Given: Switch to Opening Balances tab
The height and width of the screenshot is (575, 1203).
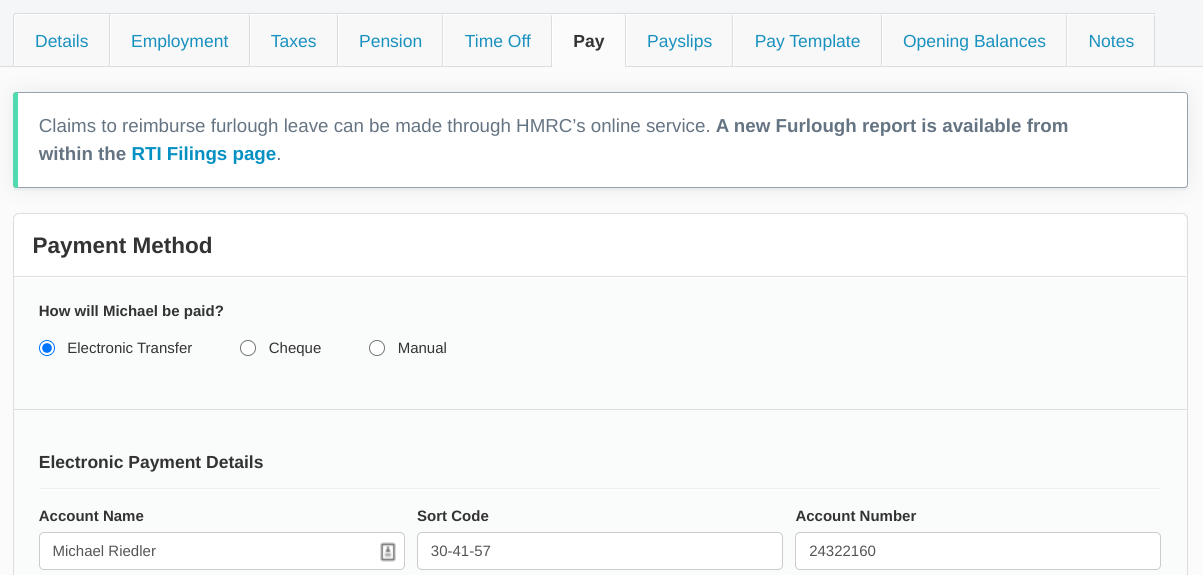Looking at the screenshot, I should click(x=974, y=41).
